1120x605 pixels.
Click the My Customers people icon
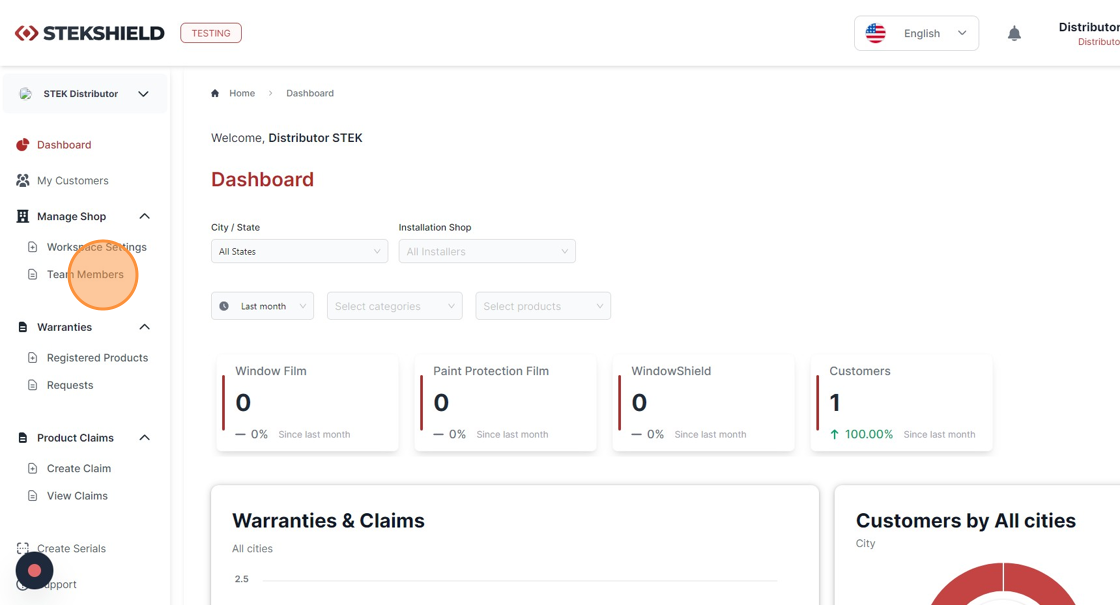(x=23, y=181)
